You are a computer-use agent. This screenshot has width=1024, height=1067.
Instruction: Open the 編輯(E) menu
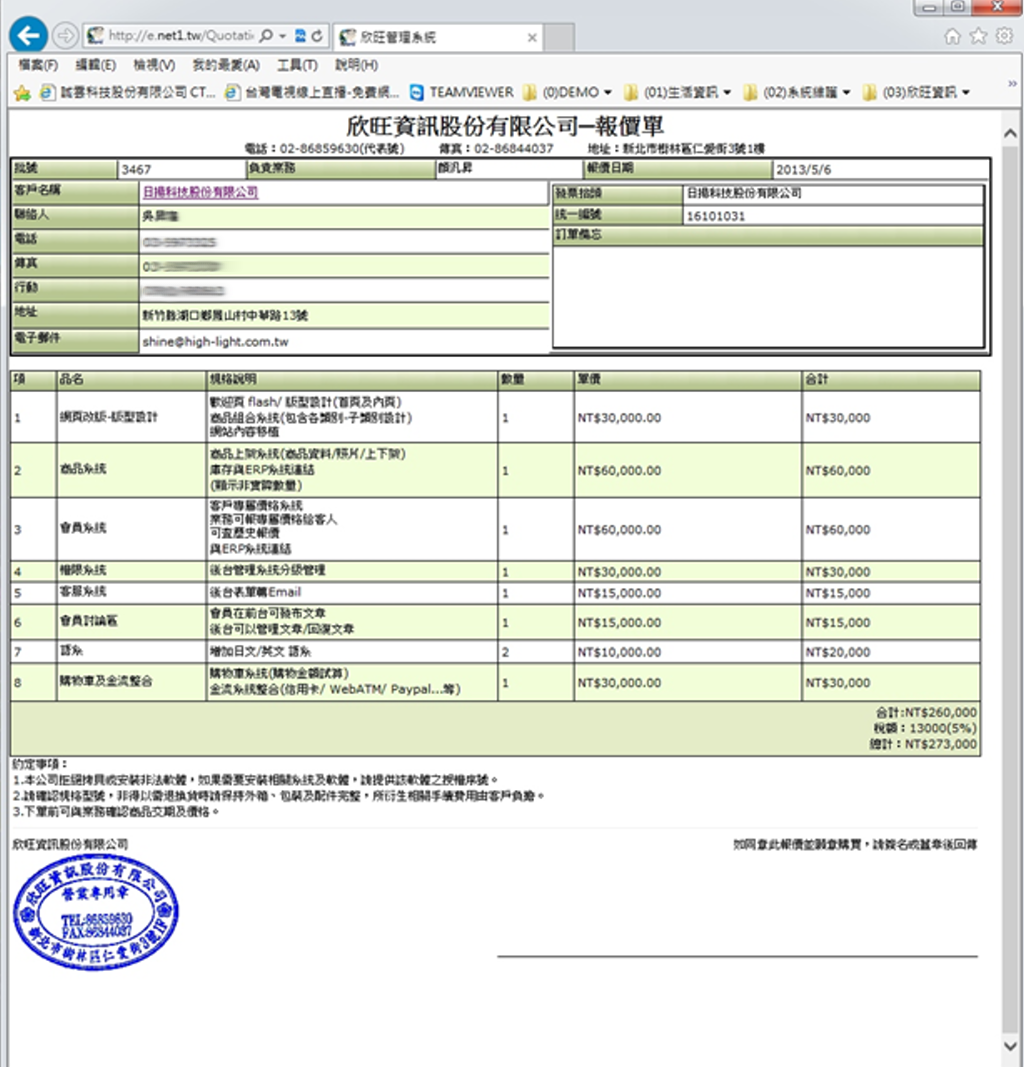95,65
